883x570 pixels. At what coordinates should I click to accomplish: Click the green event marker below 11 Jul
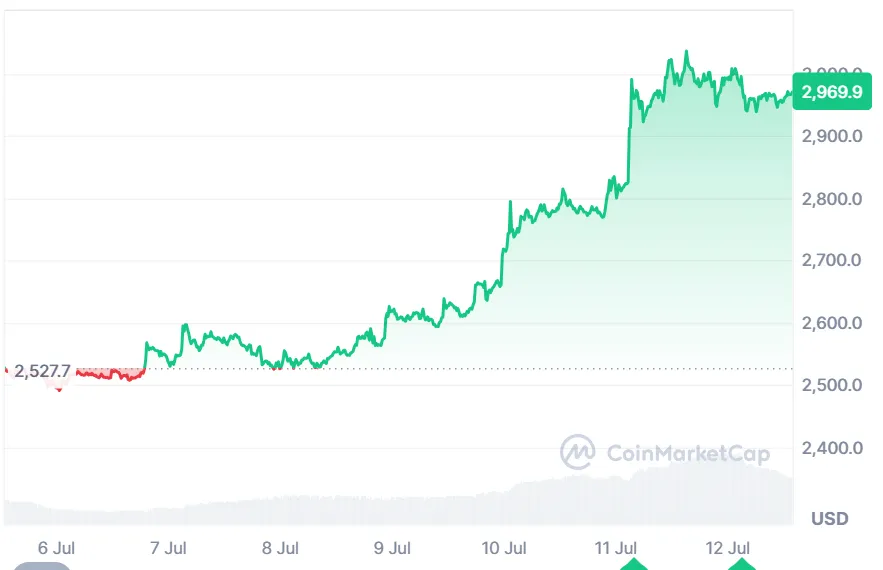(x=632, y=565)
